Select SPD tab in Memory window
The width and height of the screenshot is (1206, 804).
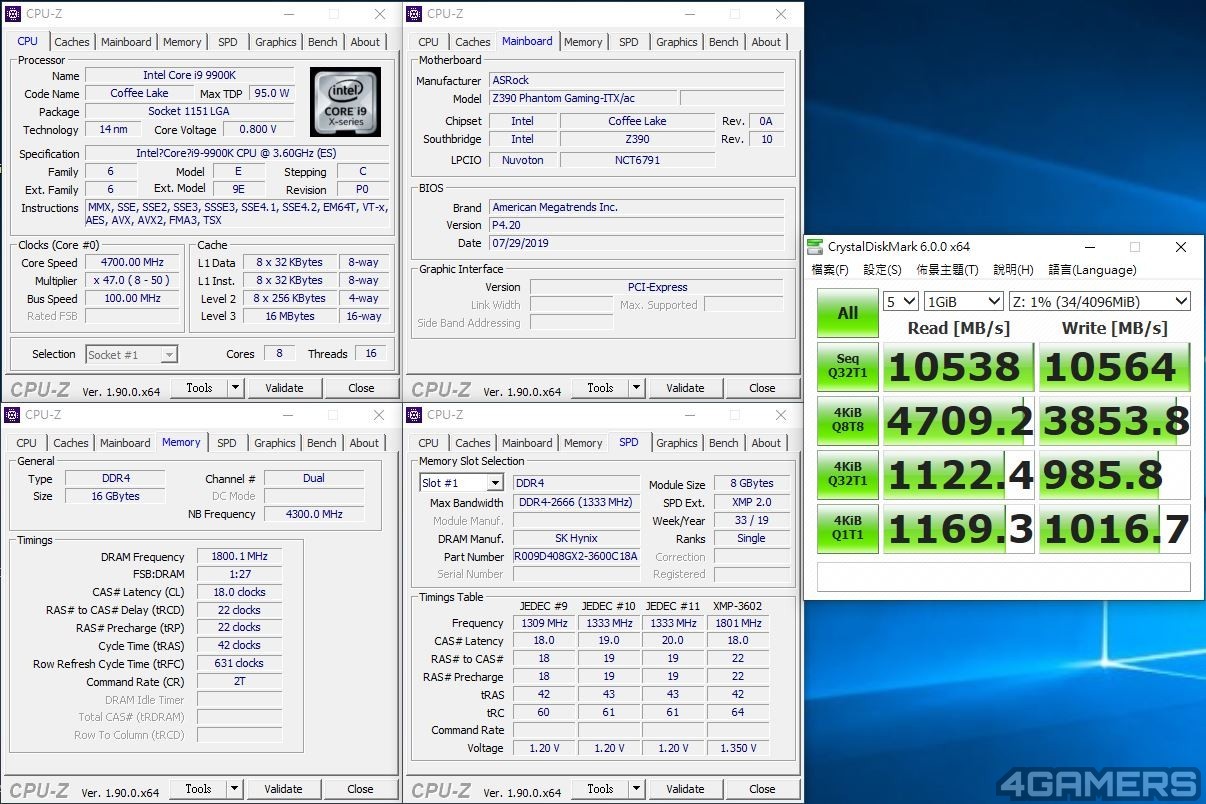coord(227,443)
